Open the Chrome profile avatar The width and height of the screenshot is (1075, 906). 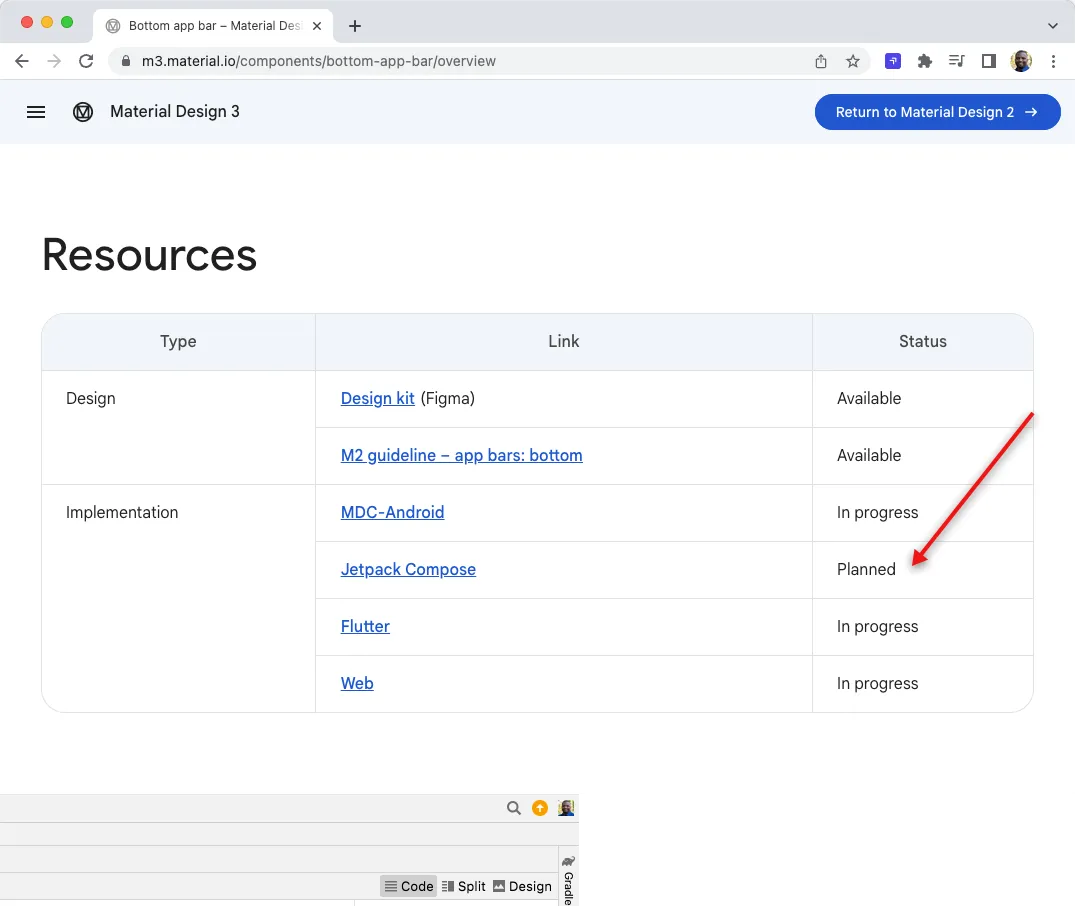tap(1021, 61)
